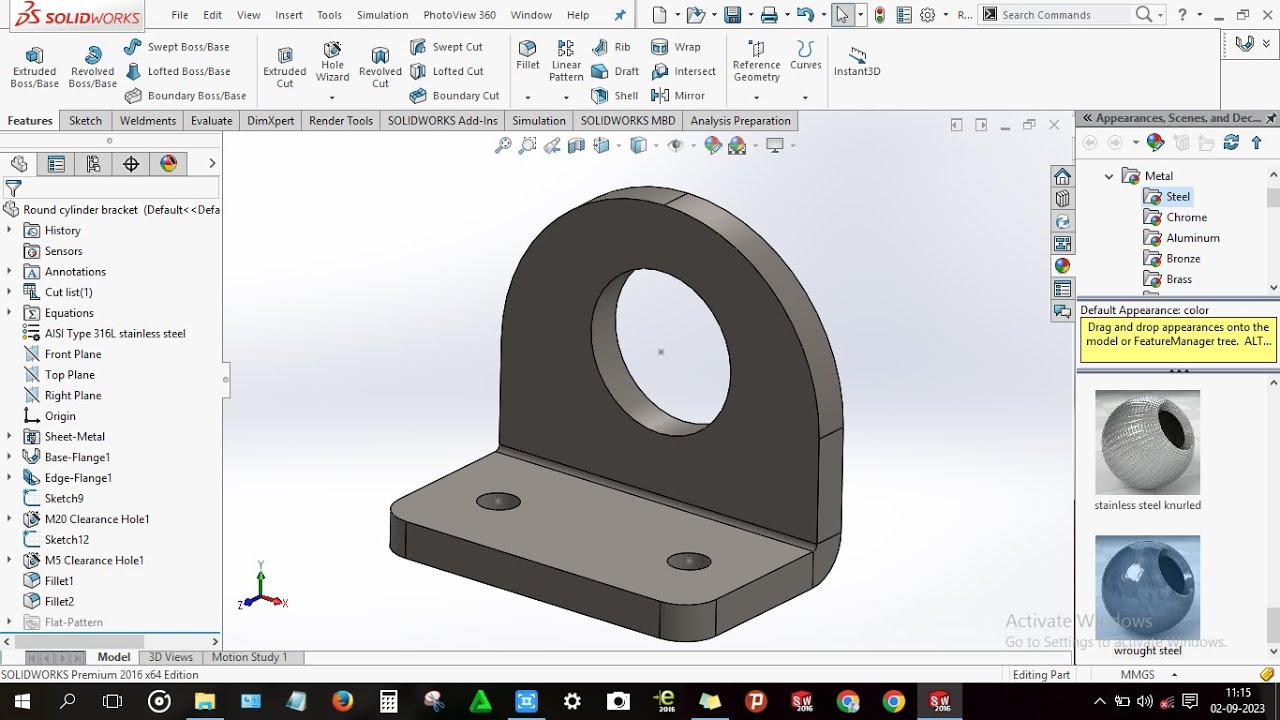Open the Hole Wizard tool
Viewport: 1280px width, 720px height.
332,62
